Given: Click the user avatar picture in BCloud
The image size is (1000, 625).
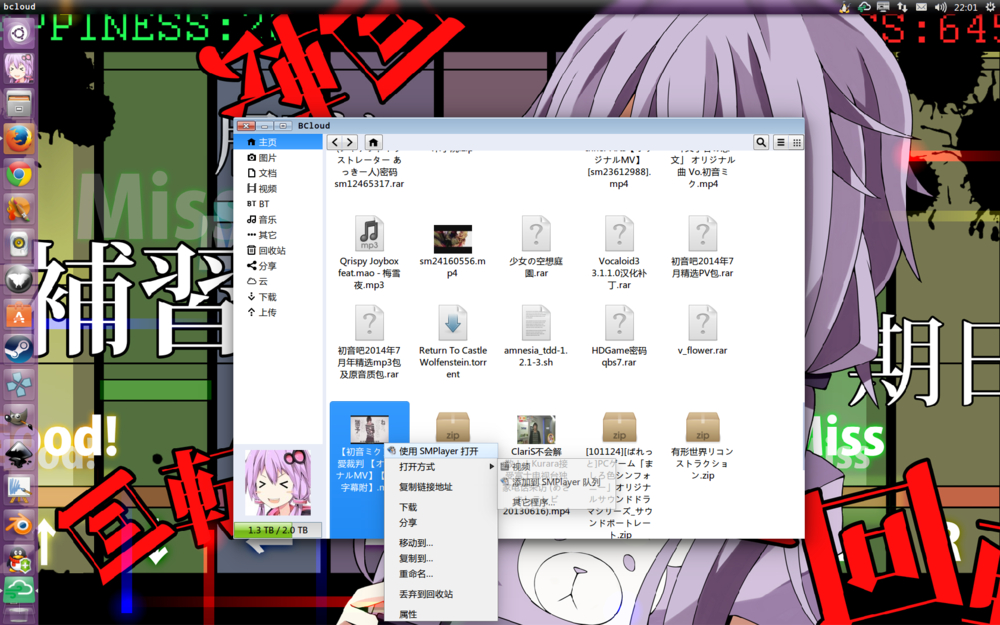Looking at the screenshot, I should [x=278, y=483].
